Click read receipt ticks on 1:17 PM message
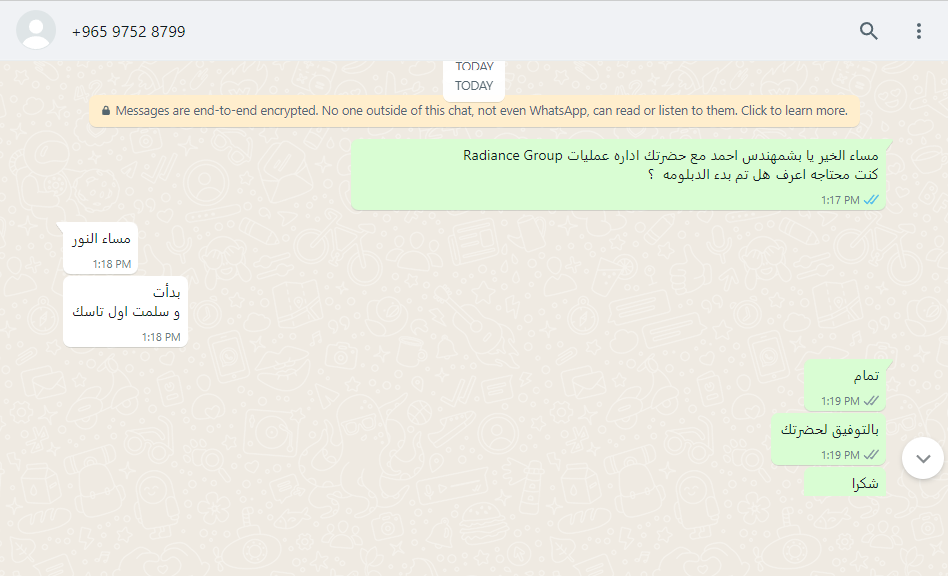Viewport: 948px width, 576px height. [871, 200]
